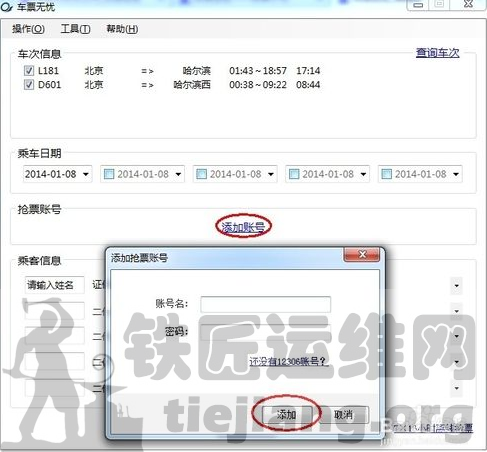Click 哈尔滨西 destination text
Viewport: 487px width, 452px height.
(x=192, y=85)
